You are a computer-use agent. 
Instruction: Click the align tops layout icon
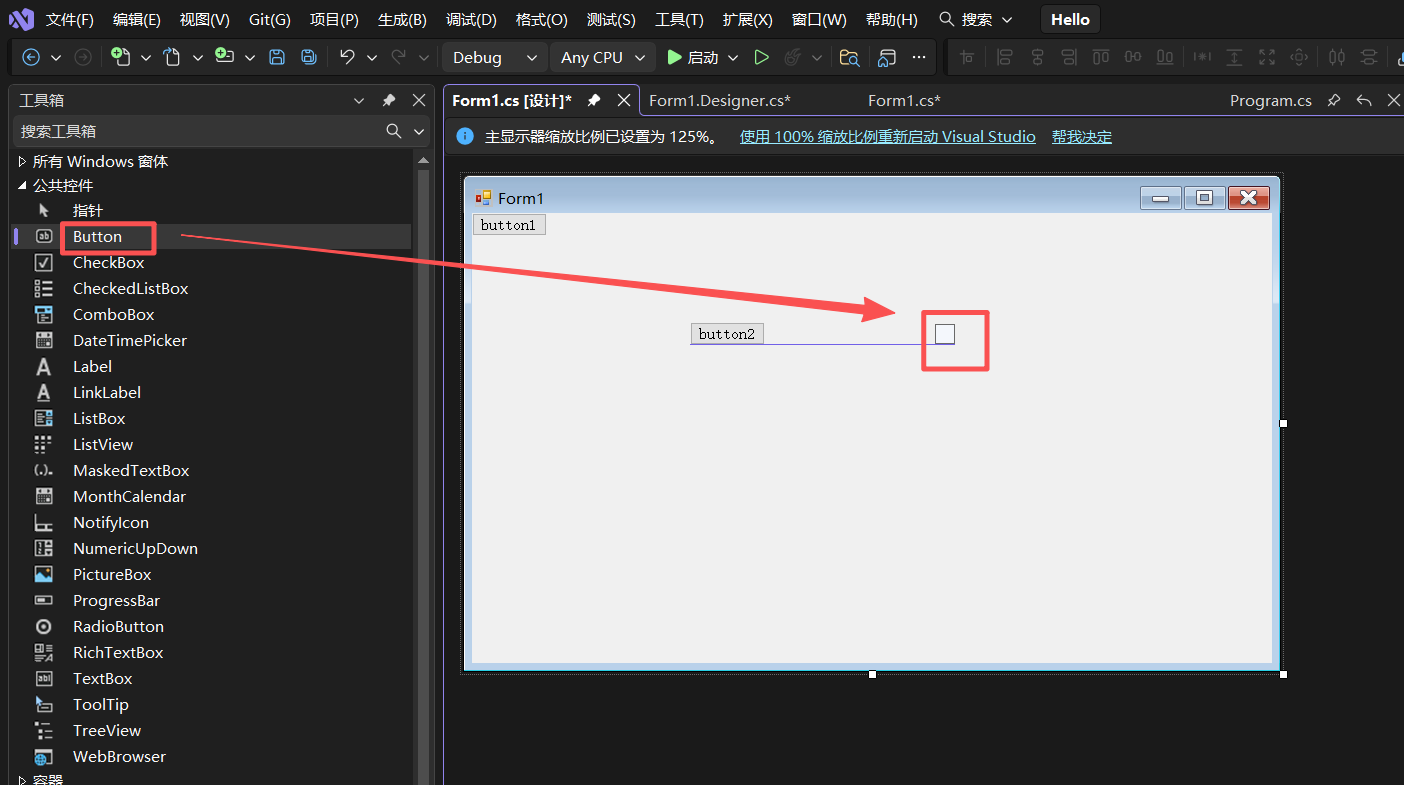click(1101, 58)
